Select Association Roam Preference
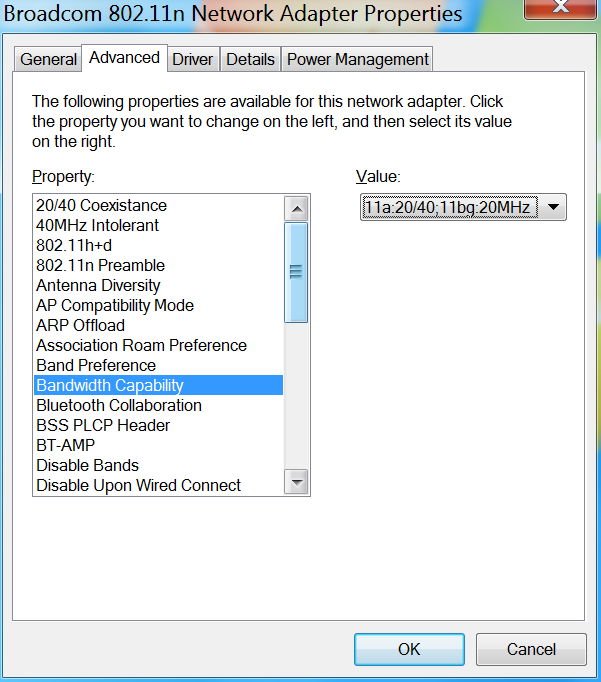The image size is (601, 682). point(158,345)
